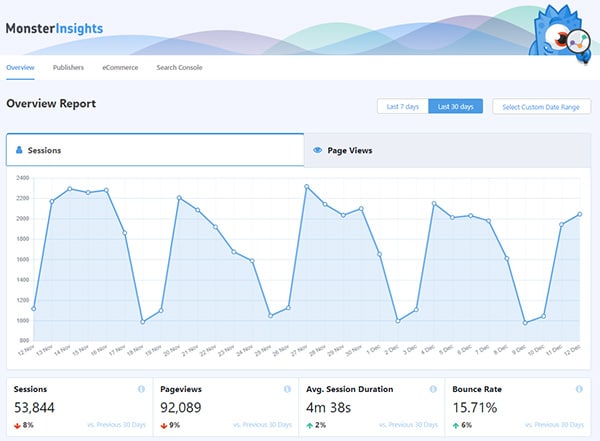Open the Overview tab
Screen dimensions: 600x441
[x=20, y=68]
